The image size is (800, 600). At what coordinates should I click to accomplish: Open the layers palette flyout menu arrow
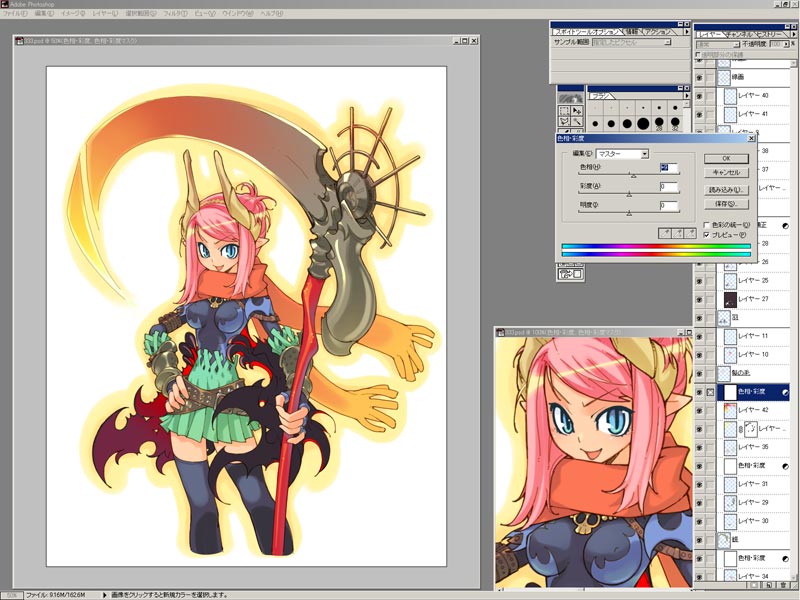pos(794,34)
